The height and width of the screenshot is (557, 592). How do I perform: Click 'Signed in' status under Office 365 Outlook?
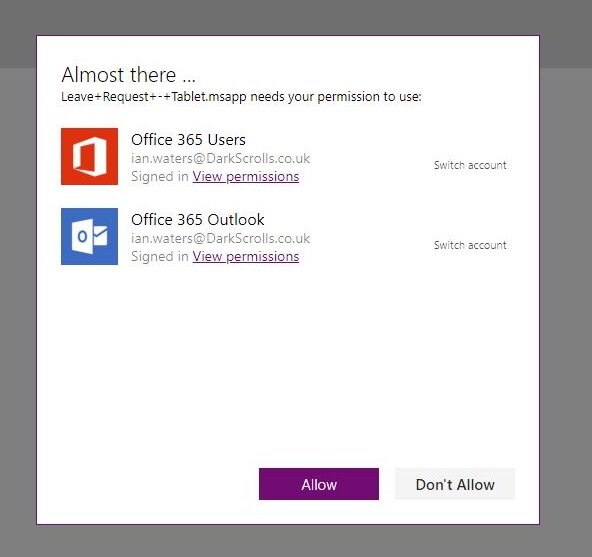click(x=160, y=256)
